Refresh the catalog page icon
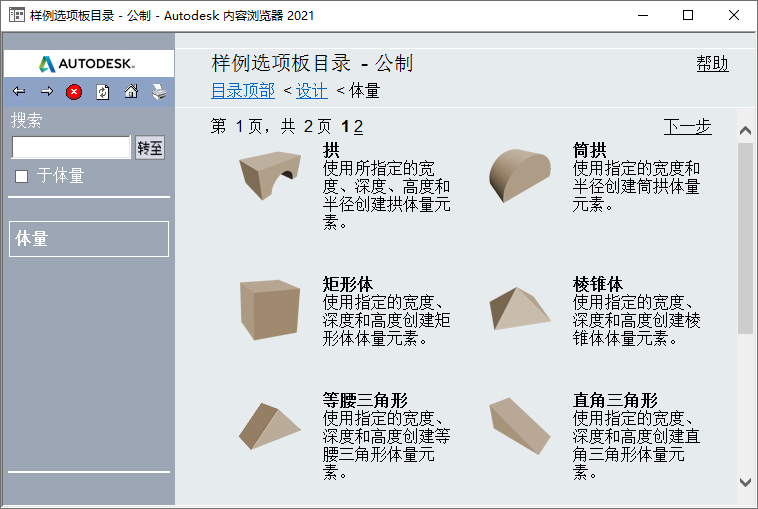 point(102,92)
